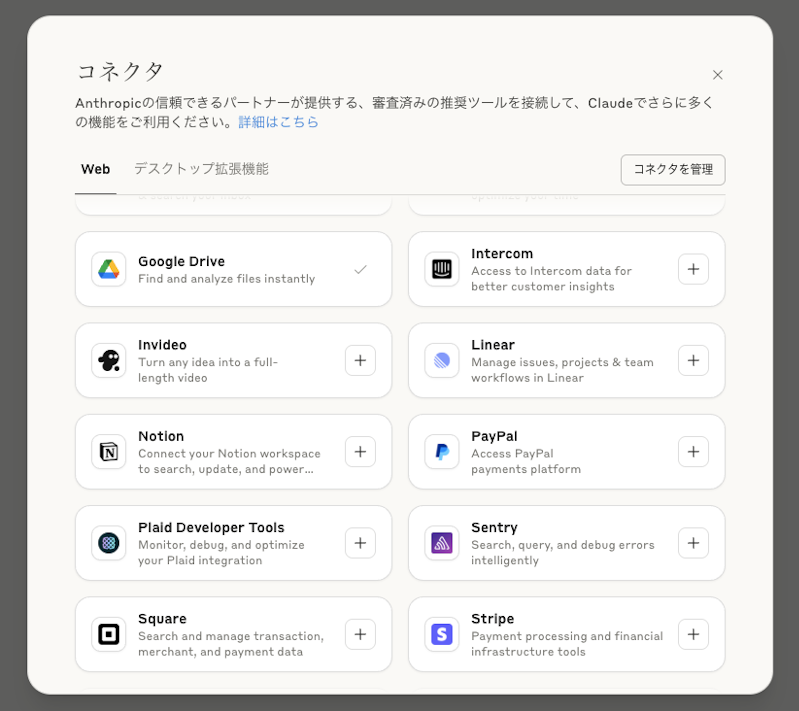Image resolution: width=799 pixels, height=711 pixels.
Task: Click 'Turn any idea into a full-length video'
Action: click(x=208, y=370)
